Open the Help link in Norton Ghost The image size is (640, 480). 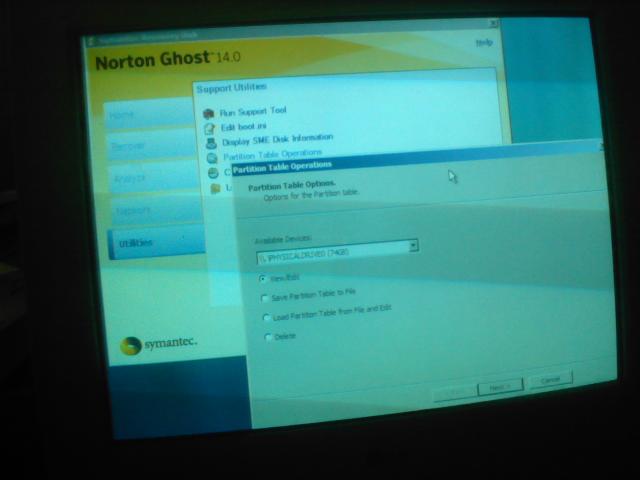tap(484, 42)
